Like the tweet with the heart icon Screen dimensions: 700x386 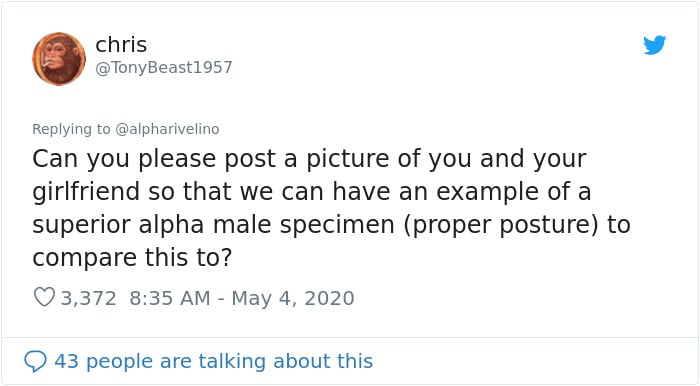pos(44,297)
